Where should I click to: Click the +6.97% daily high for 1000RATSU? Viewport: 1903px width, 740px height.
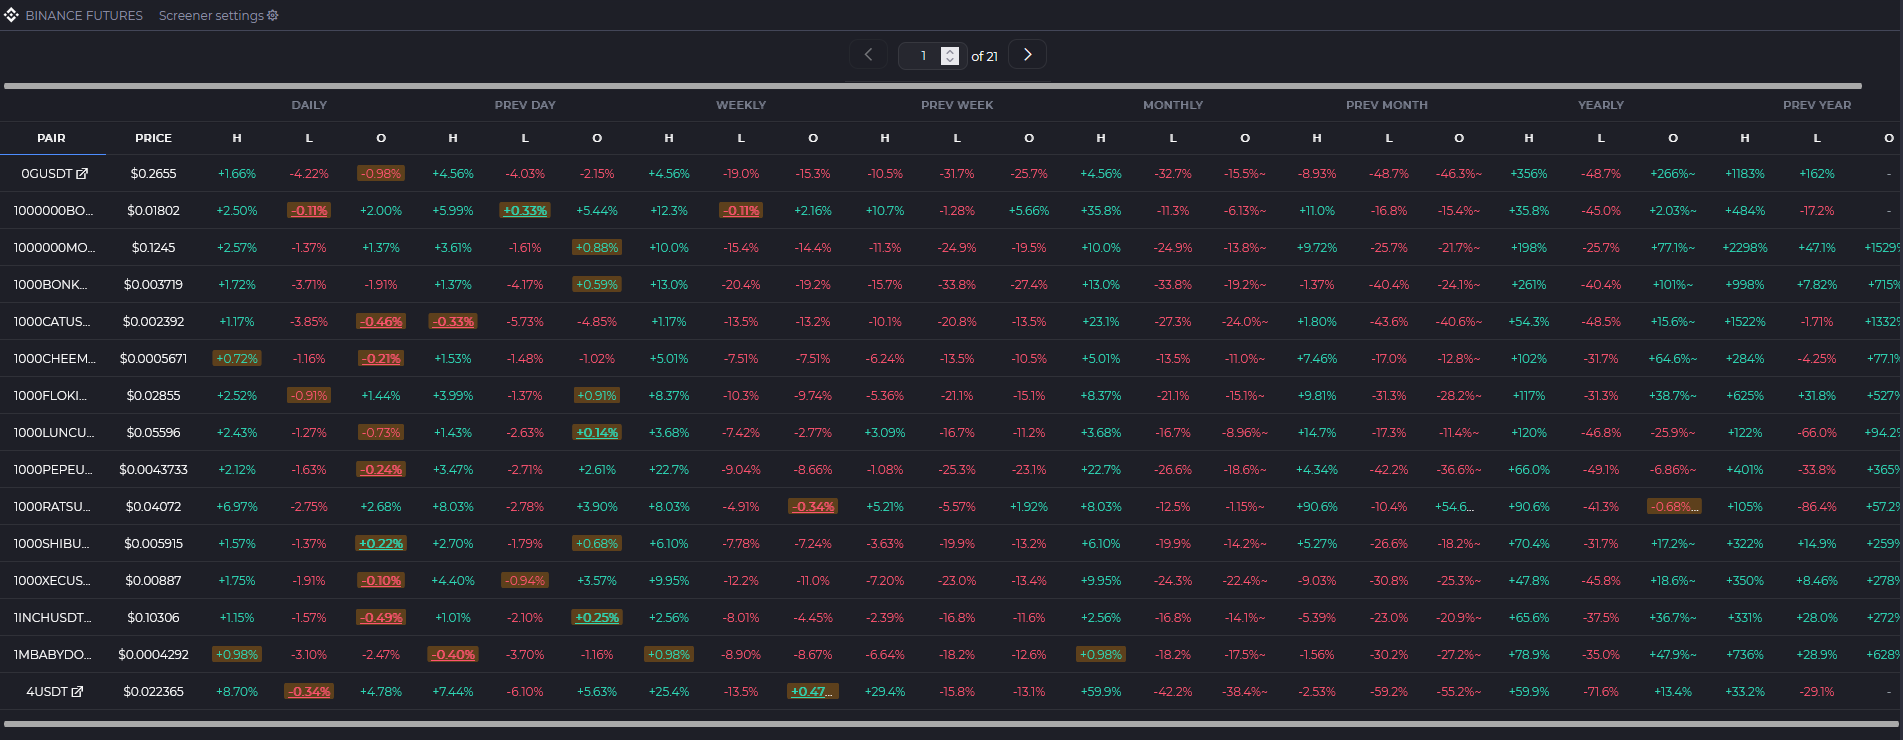pyautogui.click(x=237, y=507)
